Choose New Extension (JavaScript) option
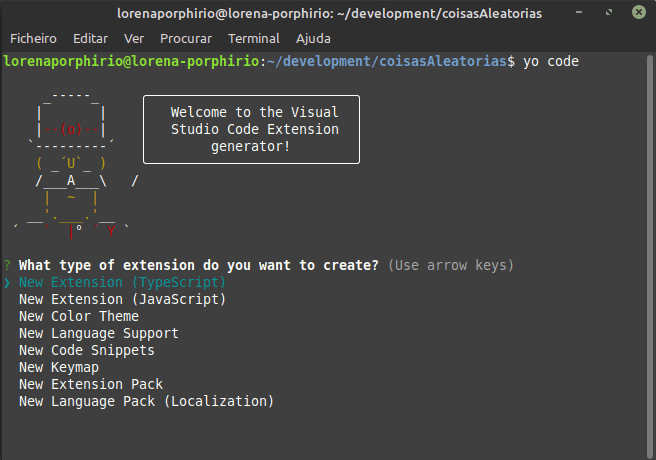The image size is (656, 460). pyautogui.click(x=122, y=299)
